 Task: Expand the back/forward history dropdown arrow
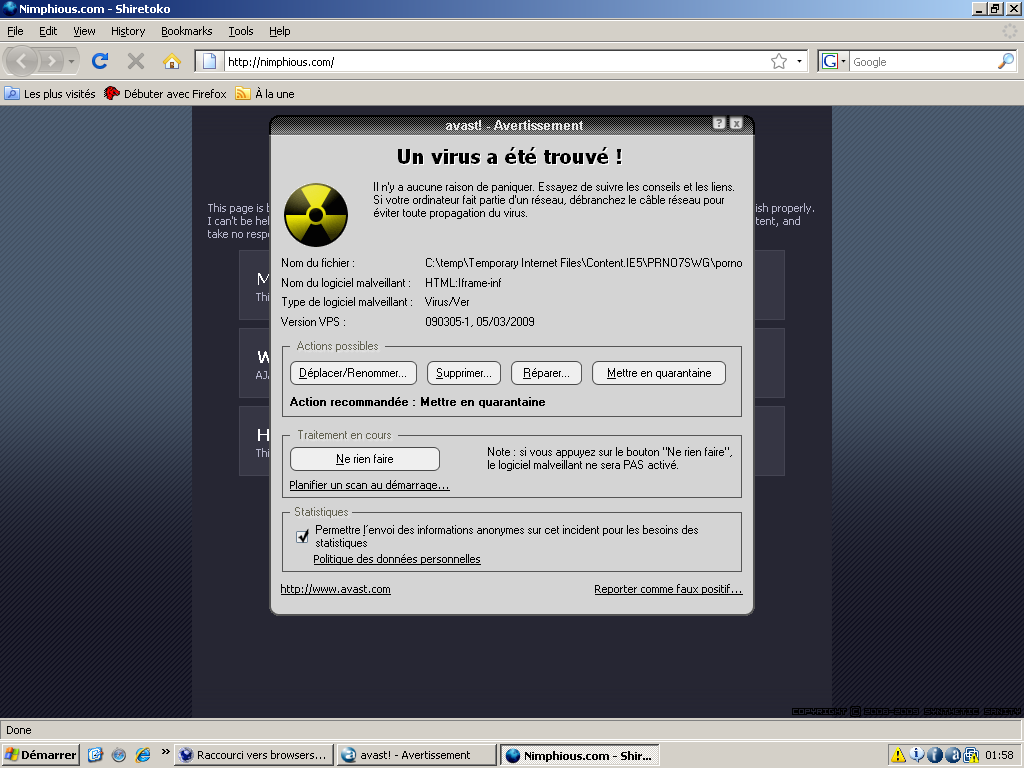[x=71, y=62]
